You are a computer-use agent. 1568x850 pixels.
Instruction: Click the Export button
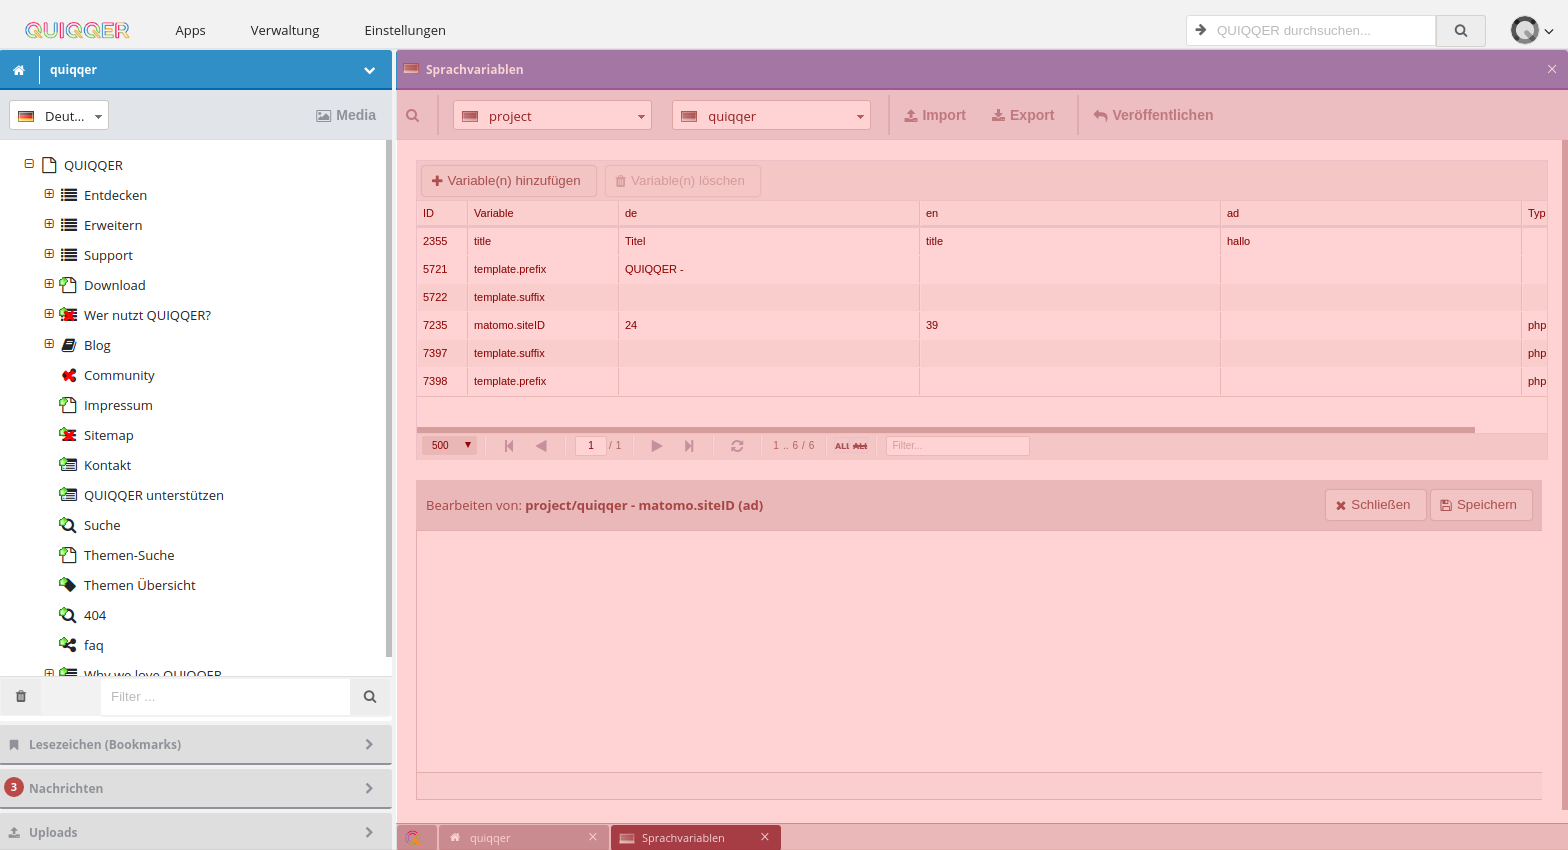pyautogui.click(x=1023, y=115)
